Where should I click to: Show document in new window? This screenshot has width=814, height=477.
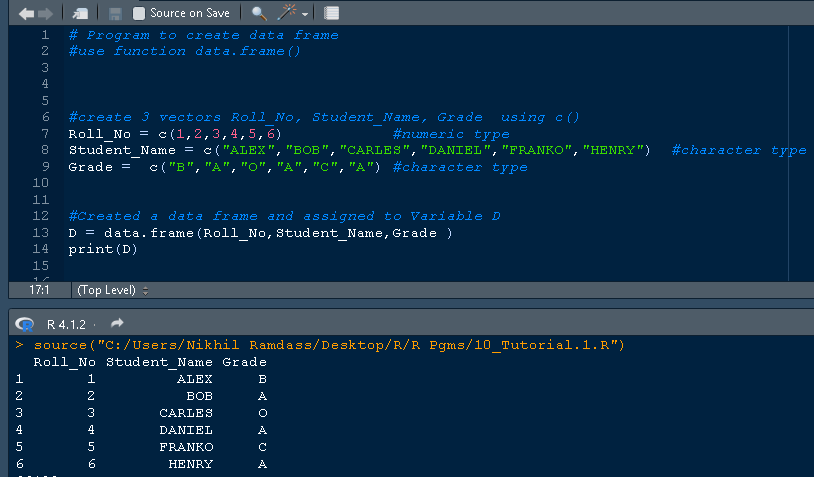[x=80, y=13]
